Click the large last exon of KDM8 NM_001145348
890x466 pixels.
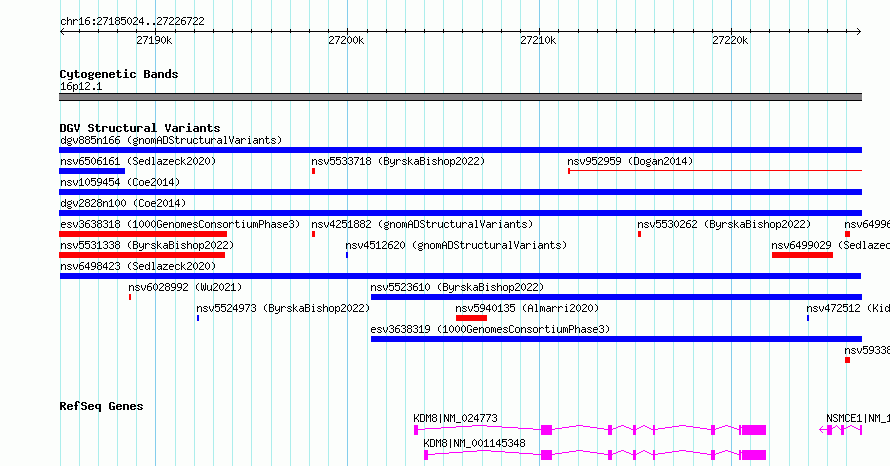[754, 455]
